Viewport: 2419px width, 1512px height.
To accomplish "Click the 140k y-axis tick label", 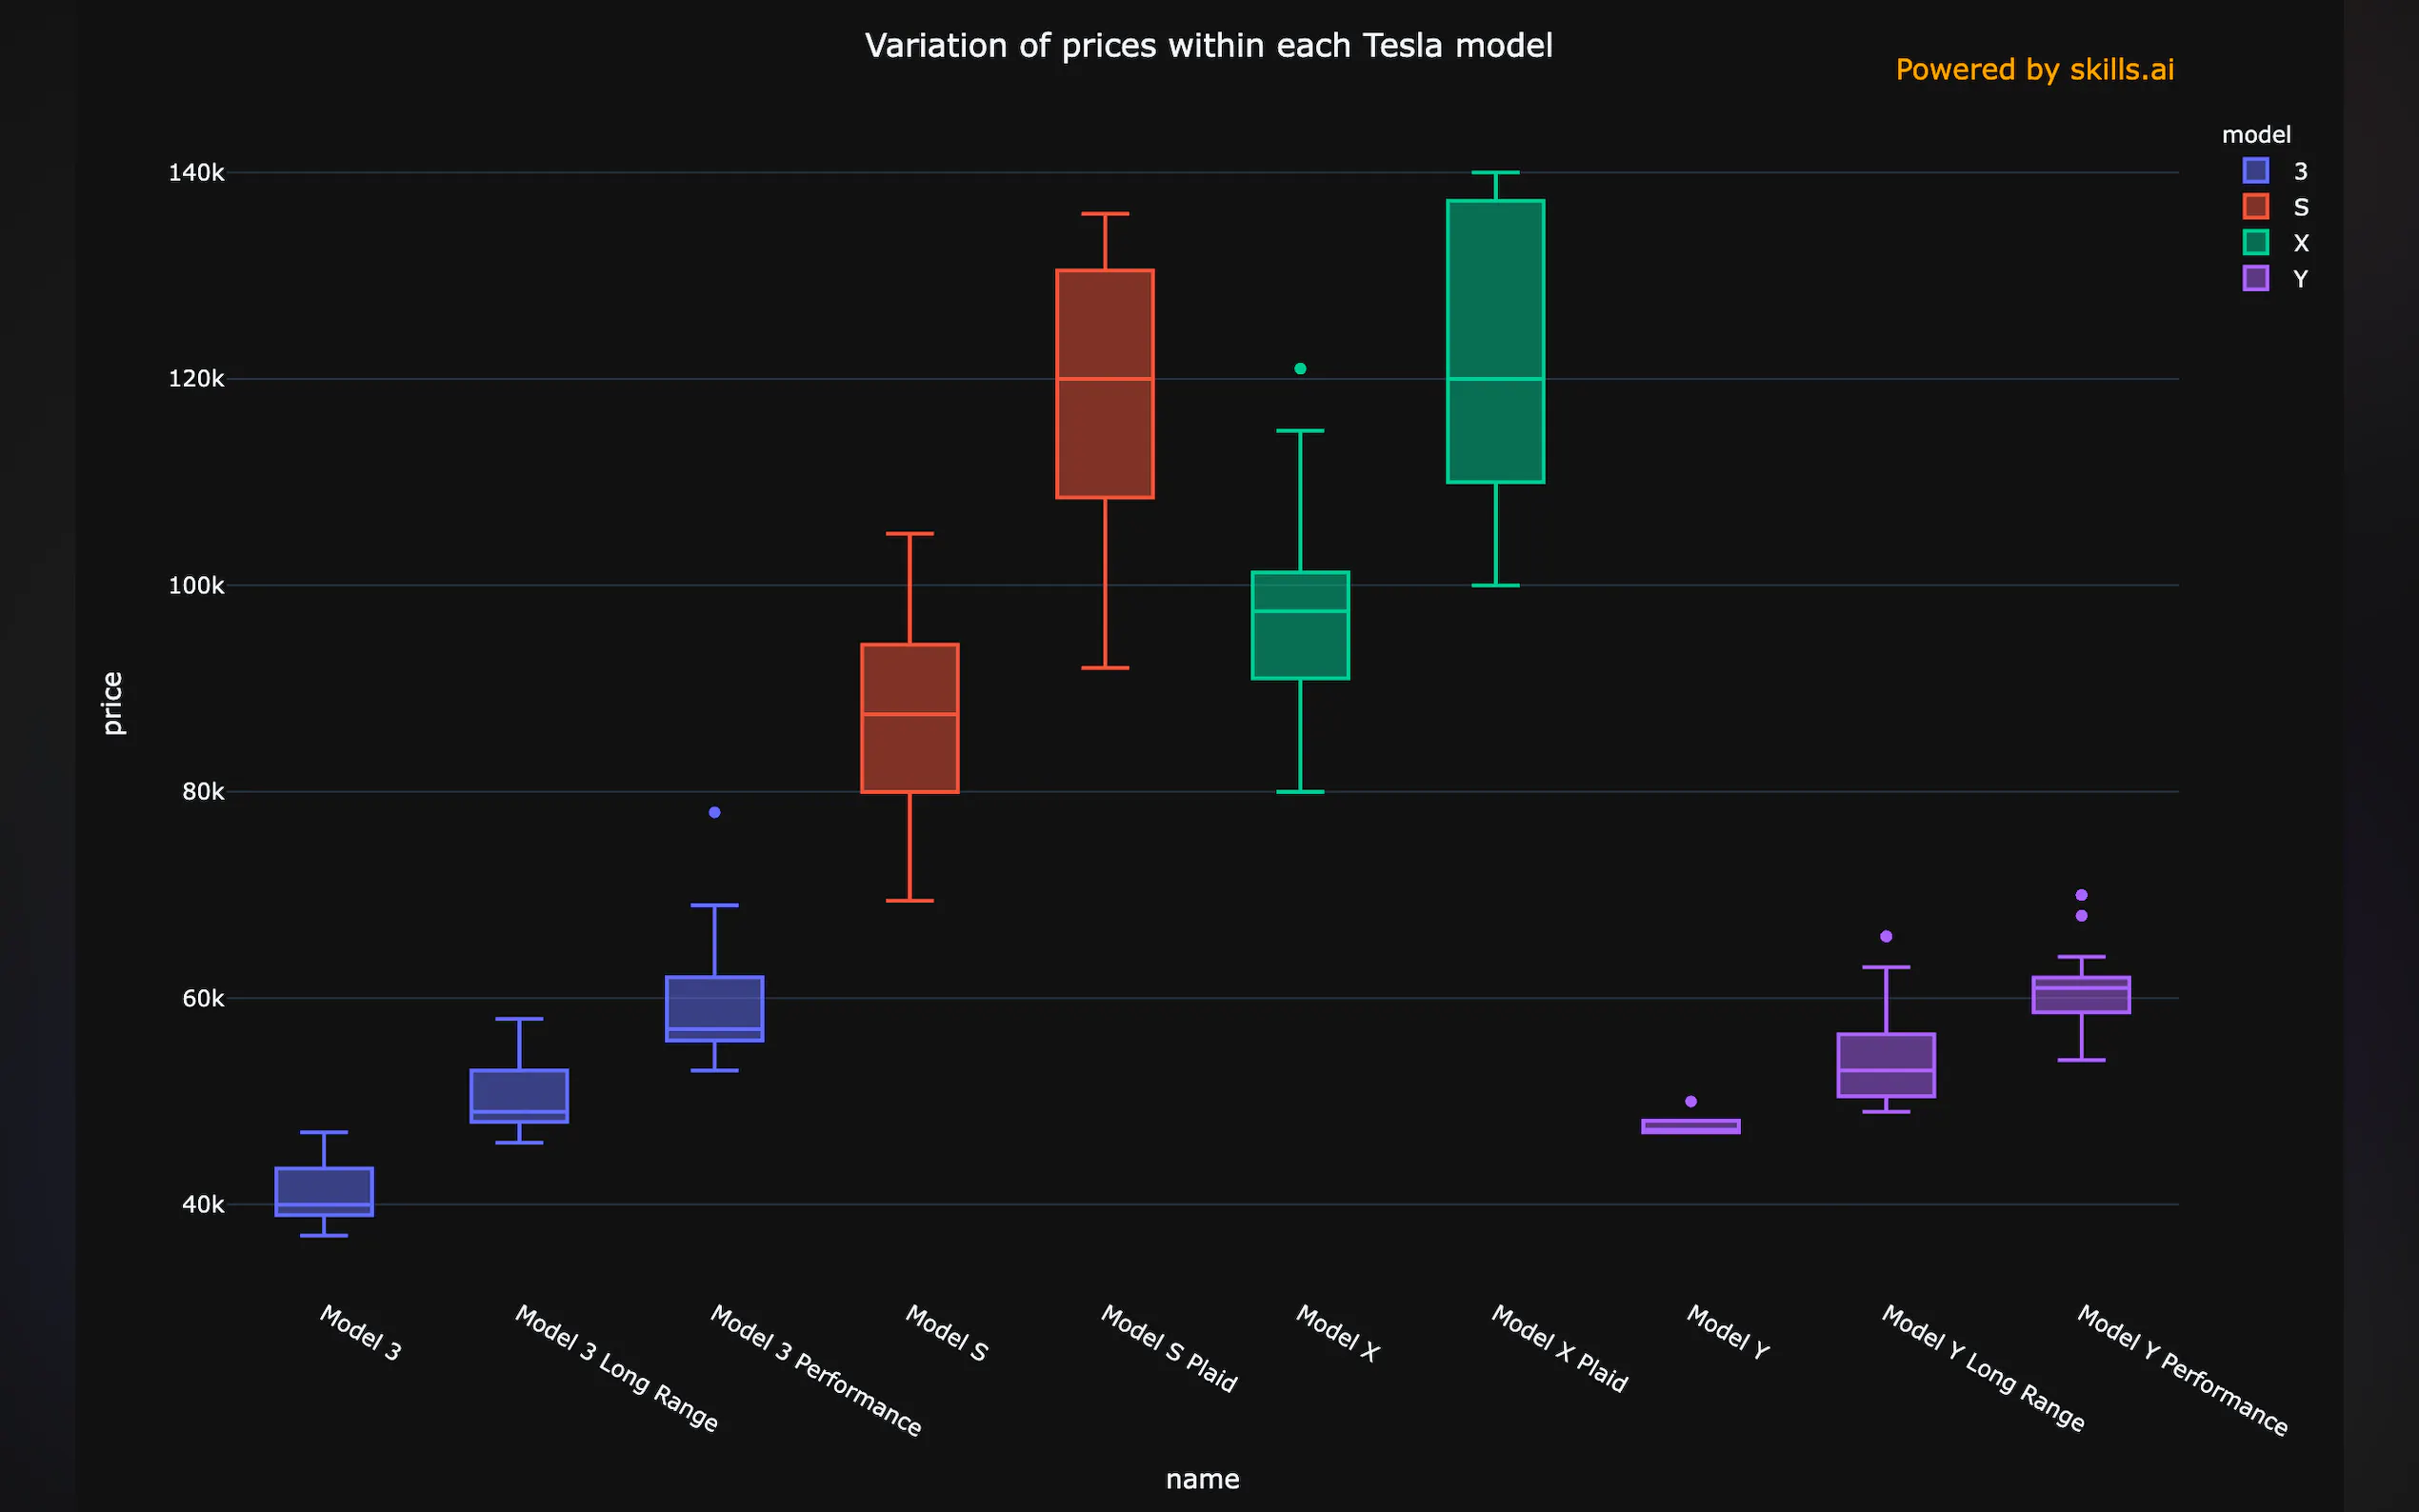I will 196,173.
